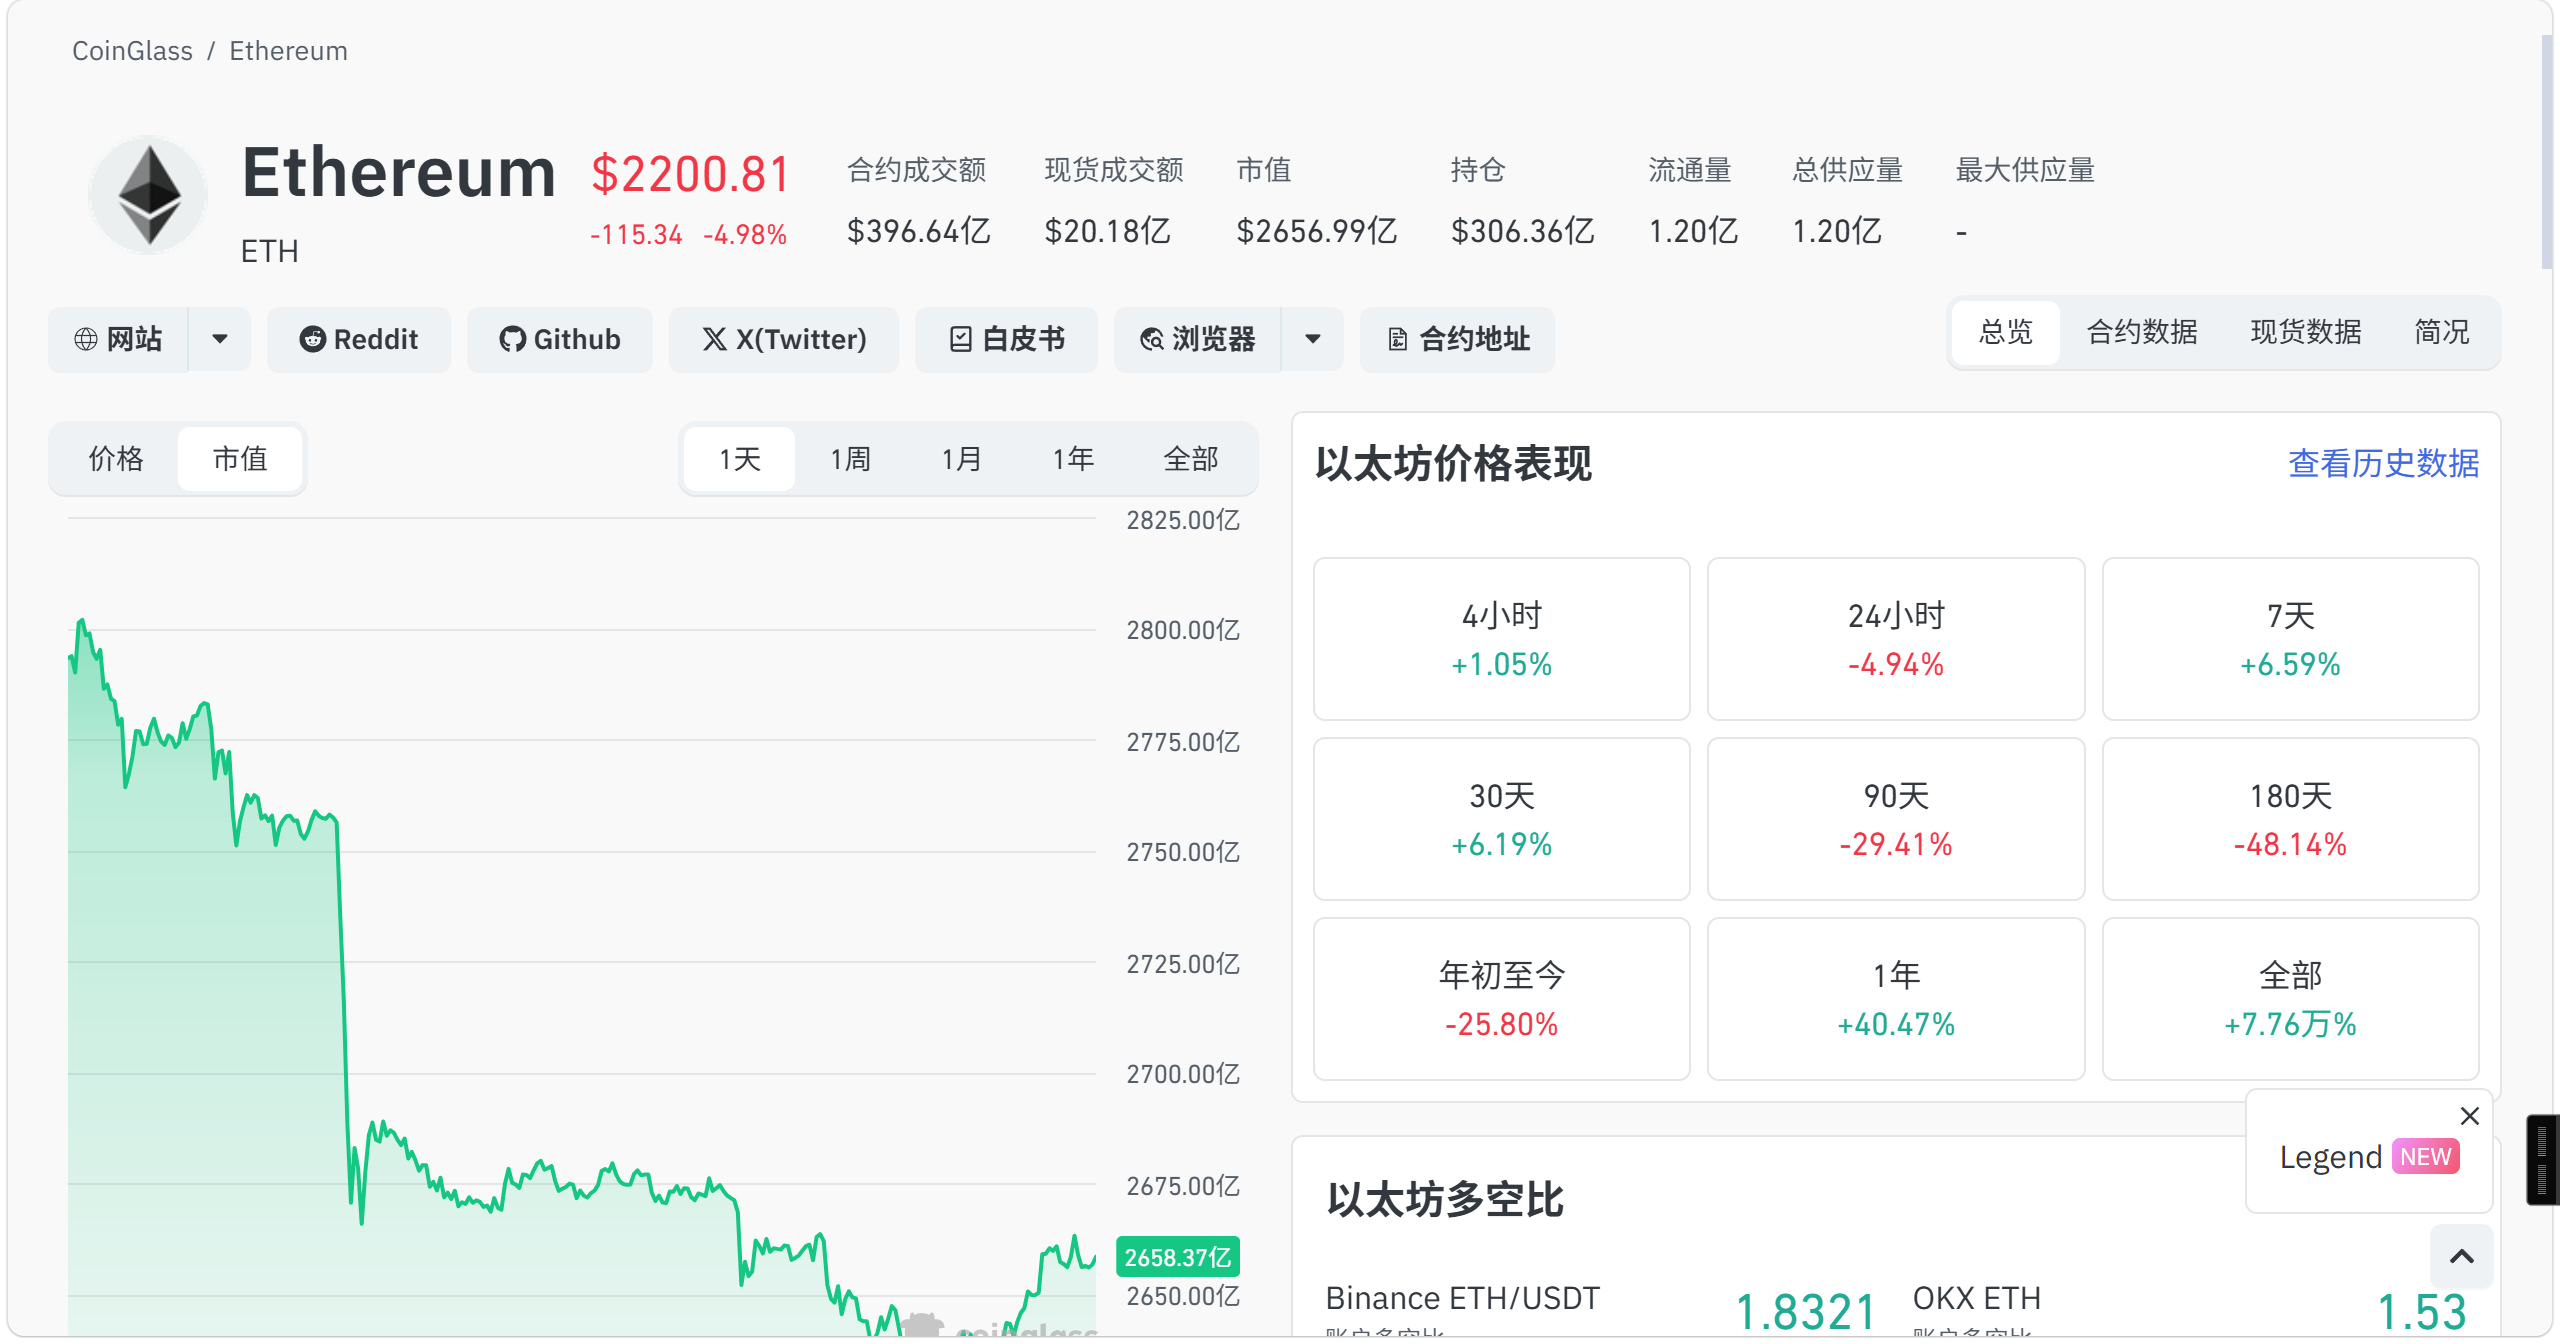Image resolution: width=2560 pixels, height=1344 pixels.
Task: Click the 2658.37亿 current value marker
Action: [1177, 1257]
